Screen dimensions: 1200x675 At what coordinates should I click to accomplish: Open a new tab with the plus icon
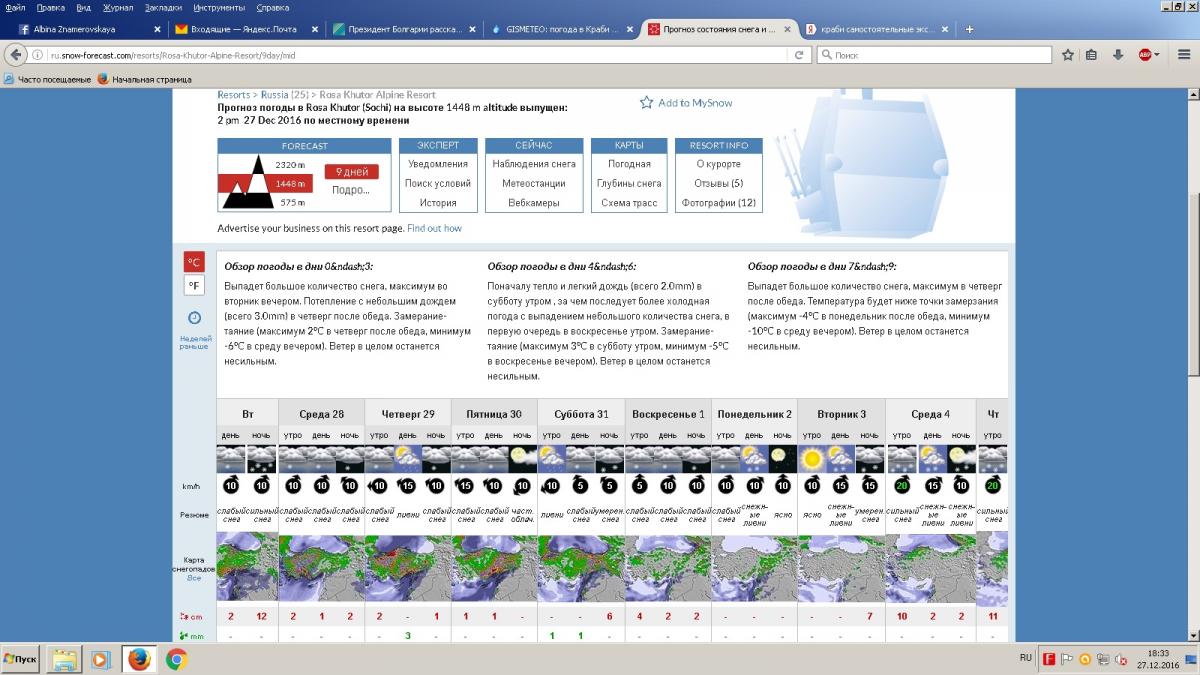[969, 29]
